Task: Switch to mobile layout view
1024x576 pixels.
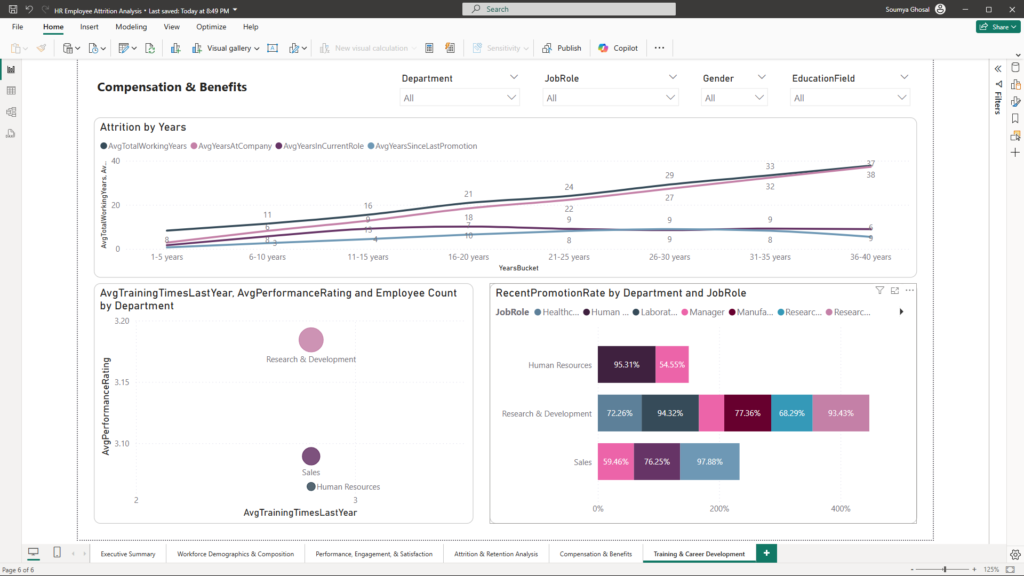Action: [x=57, y=553]
